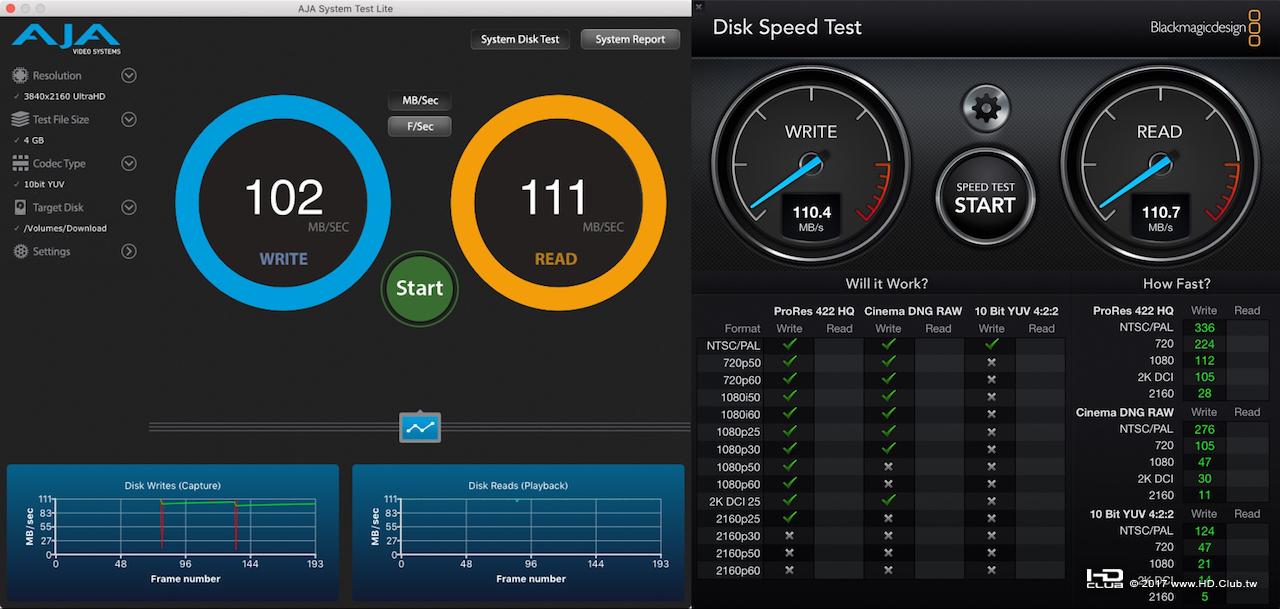The image size is (1280, 609).
Task: Open the AJA Settings arrow
Action: 129,252
